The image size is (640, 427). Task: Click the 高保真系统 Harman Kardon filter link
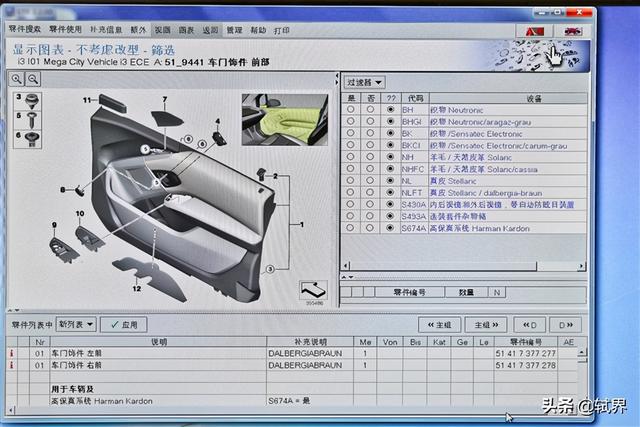(x=480, y=228)
